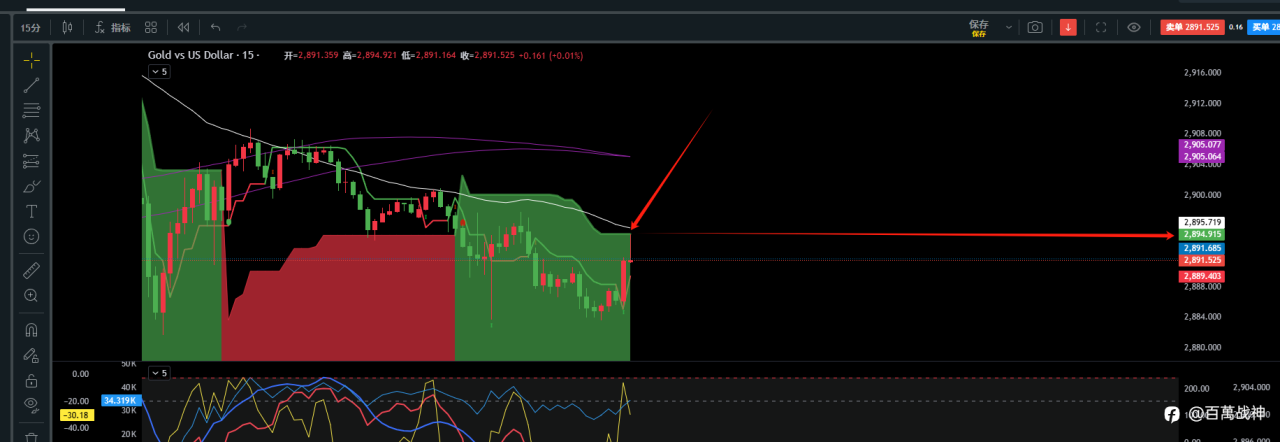Toggle the magnet snap mode
This screenshot has height=442, width=1280.
tap(31, 329)
